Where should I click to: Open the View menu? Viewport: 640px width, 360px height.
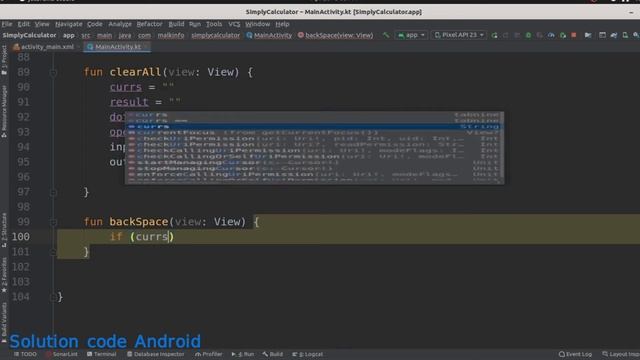(42, 24)
